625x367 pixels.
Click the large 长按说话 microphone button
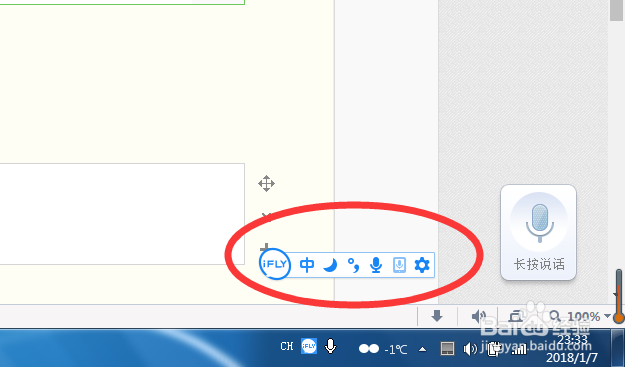[x=539, y=232]
